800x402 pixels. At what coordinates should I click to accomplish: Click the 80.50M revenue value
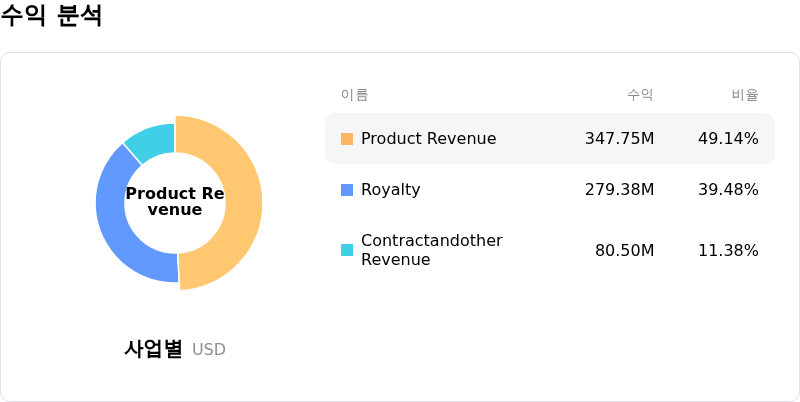pos(624,250)
